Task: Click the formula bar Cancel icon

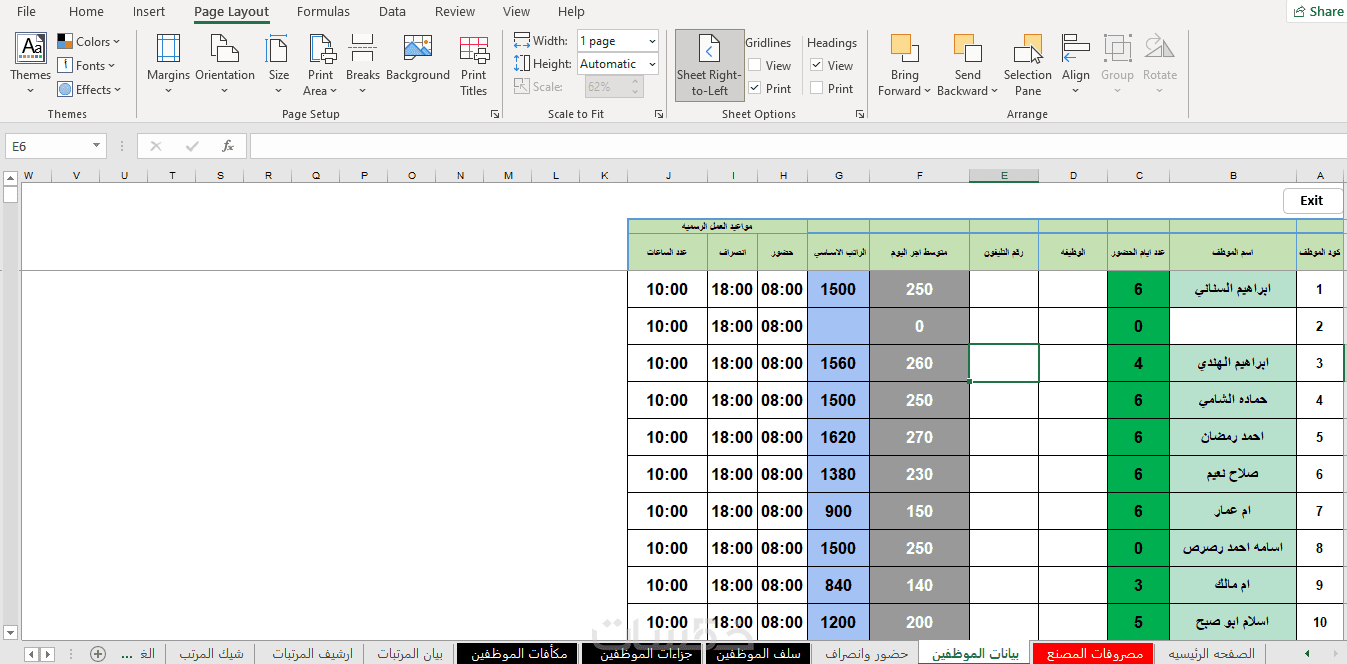Action: [x=155, y=146]
